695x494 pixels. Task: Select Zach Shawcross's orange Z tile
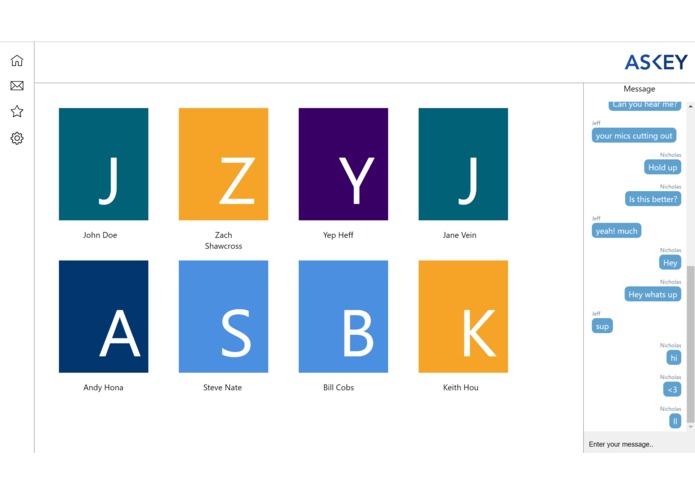coord(223,164)
